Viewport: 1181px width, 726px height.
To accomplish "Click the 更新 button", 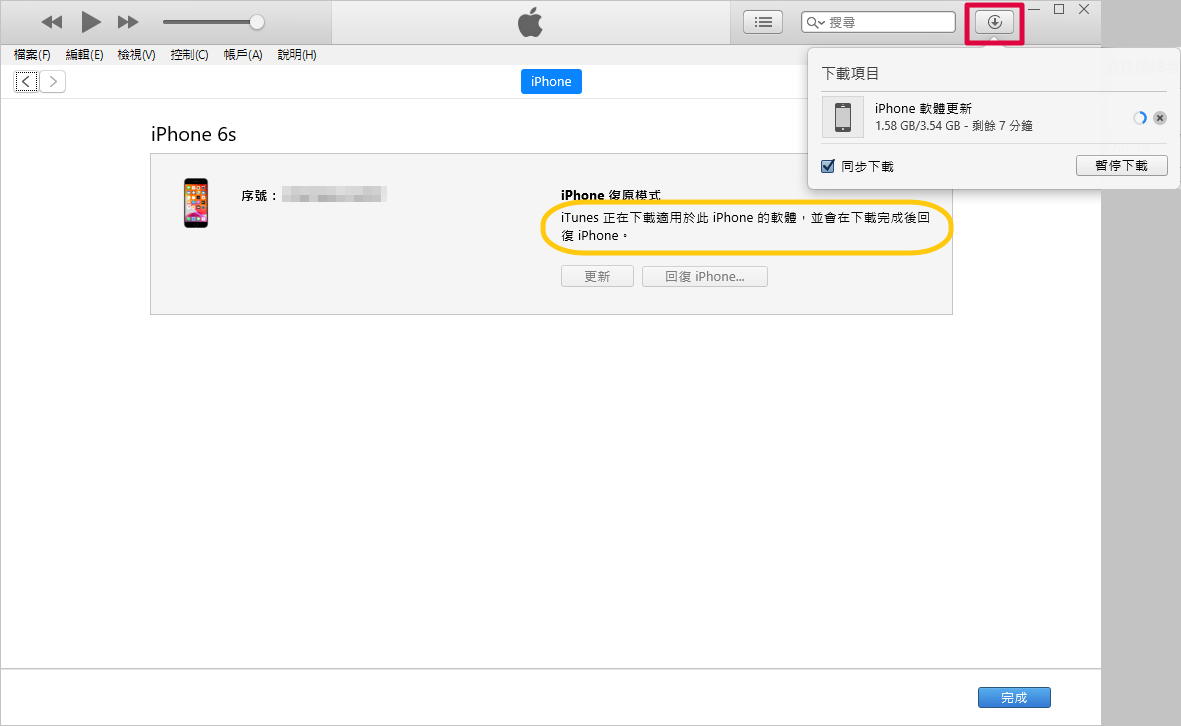I will 597,276.
